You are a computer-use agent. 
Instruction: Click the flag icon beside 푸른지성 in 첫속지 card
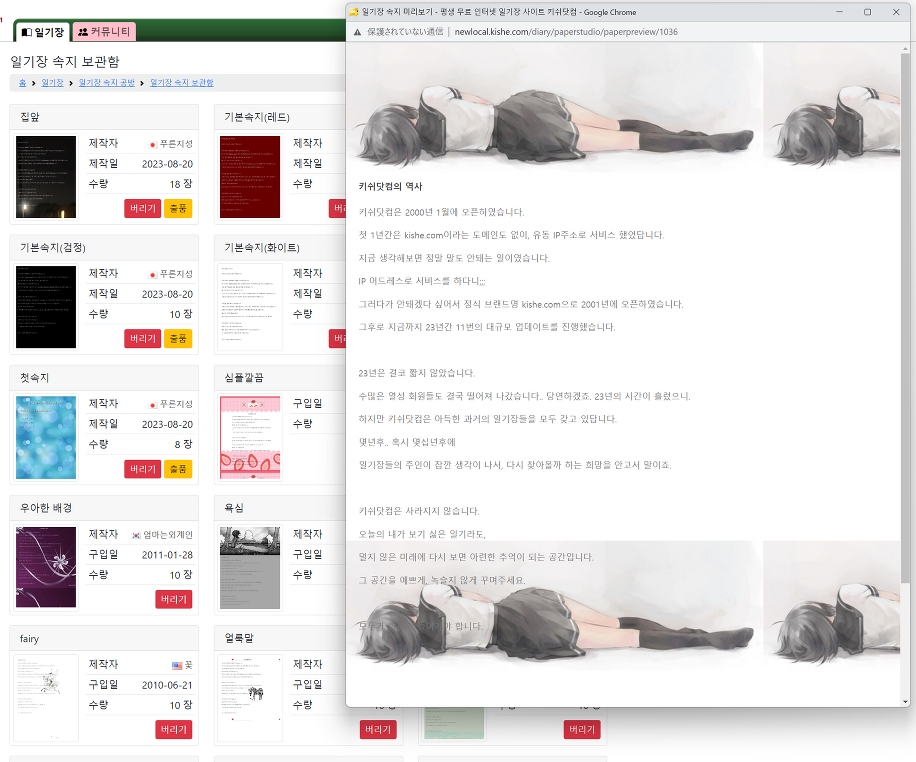pyautogui.click(x=153, y=405)
